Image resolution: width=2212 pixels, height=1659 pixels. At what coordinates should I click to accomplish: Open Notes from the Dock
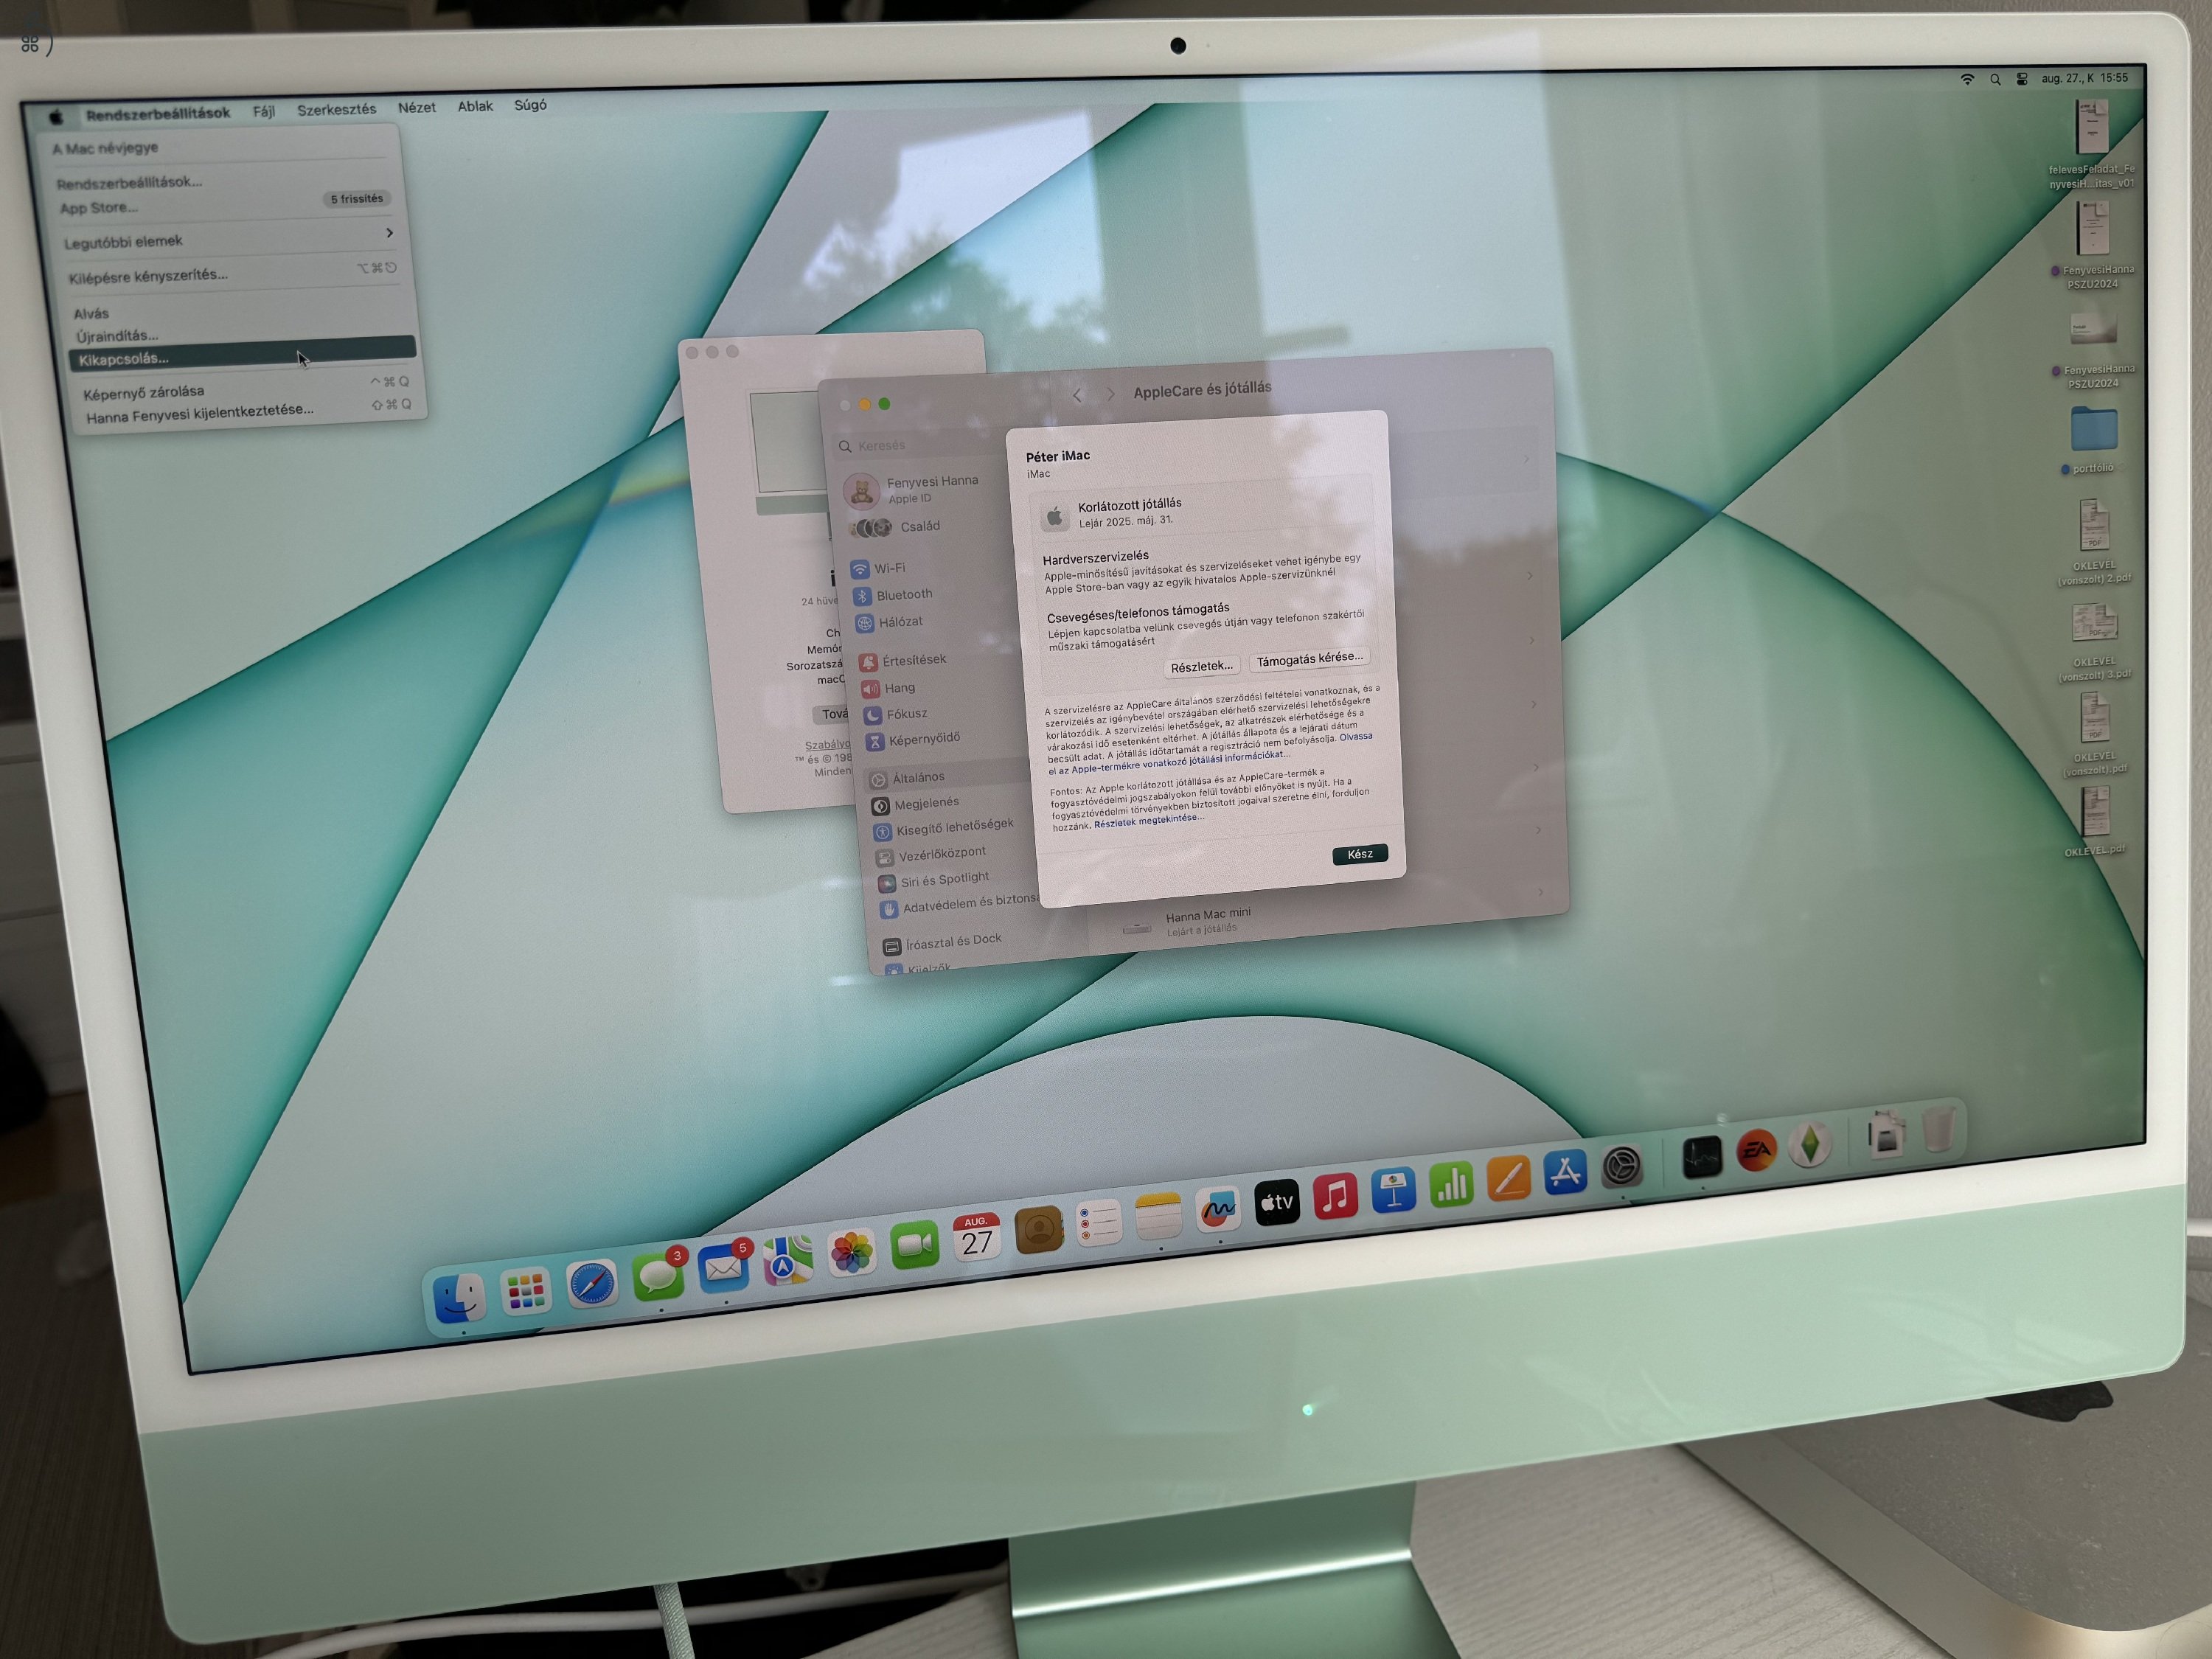click(1159, 1215)
